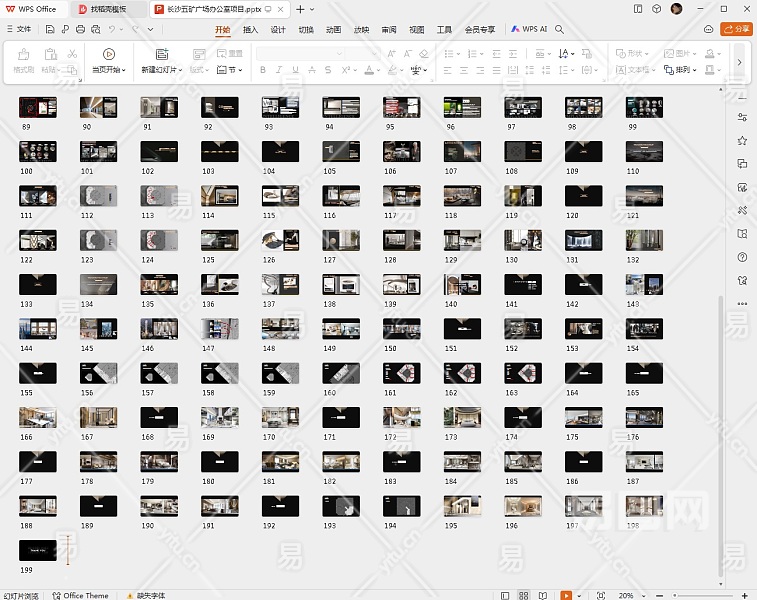Switch to normal view icon in status bar
Image resolution: width=757 pixels, height=600 pixels.
(506, 595)
